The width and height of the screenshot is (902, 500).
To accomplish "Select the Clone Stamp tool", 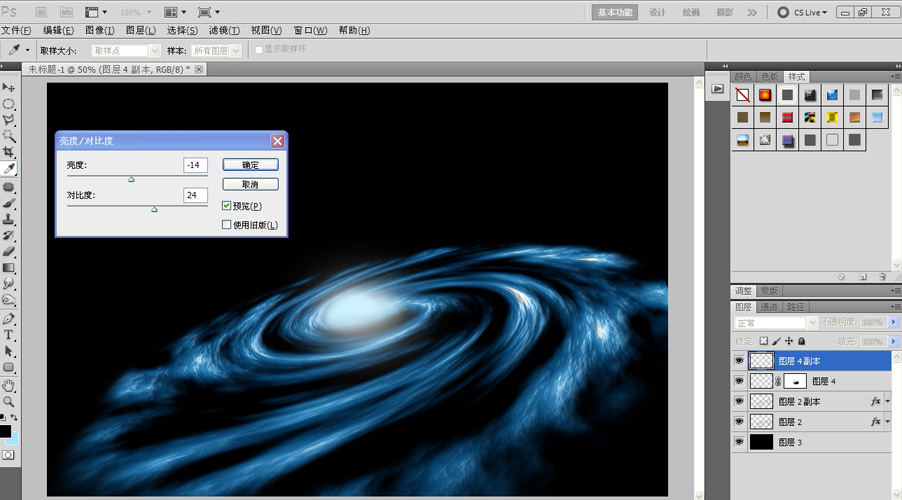I will (x=9, y=219).
